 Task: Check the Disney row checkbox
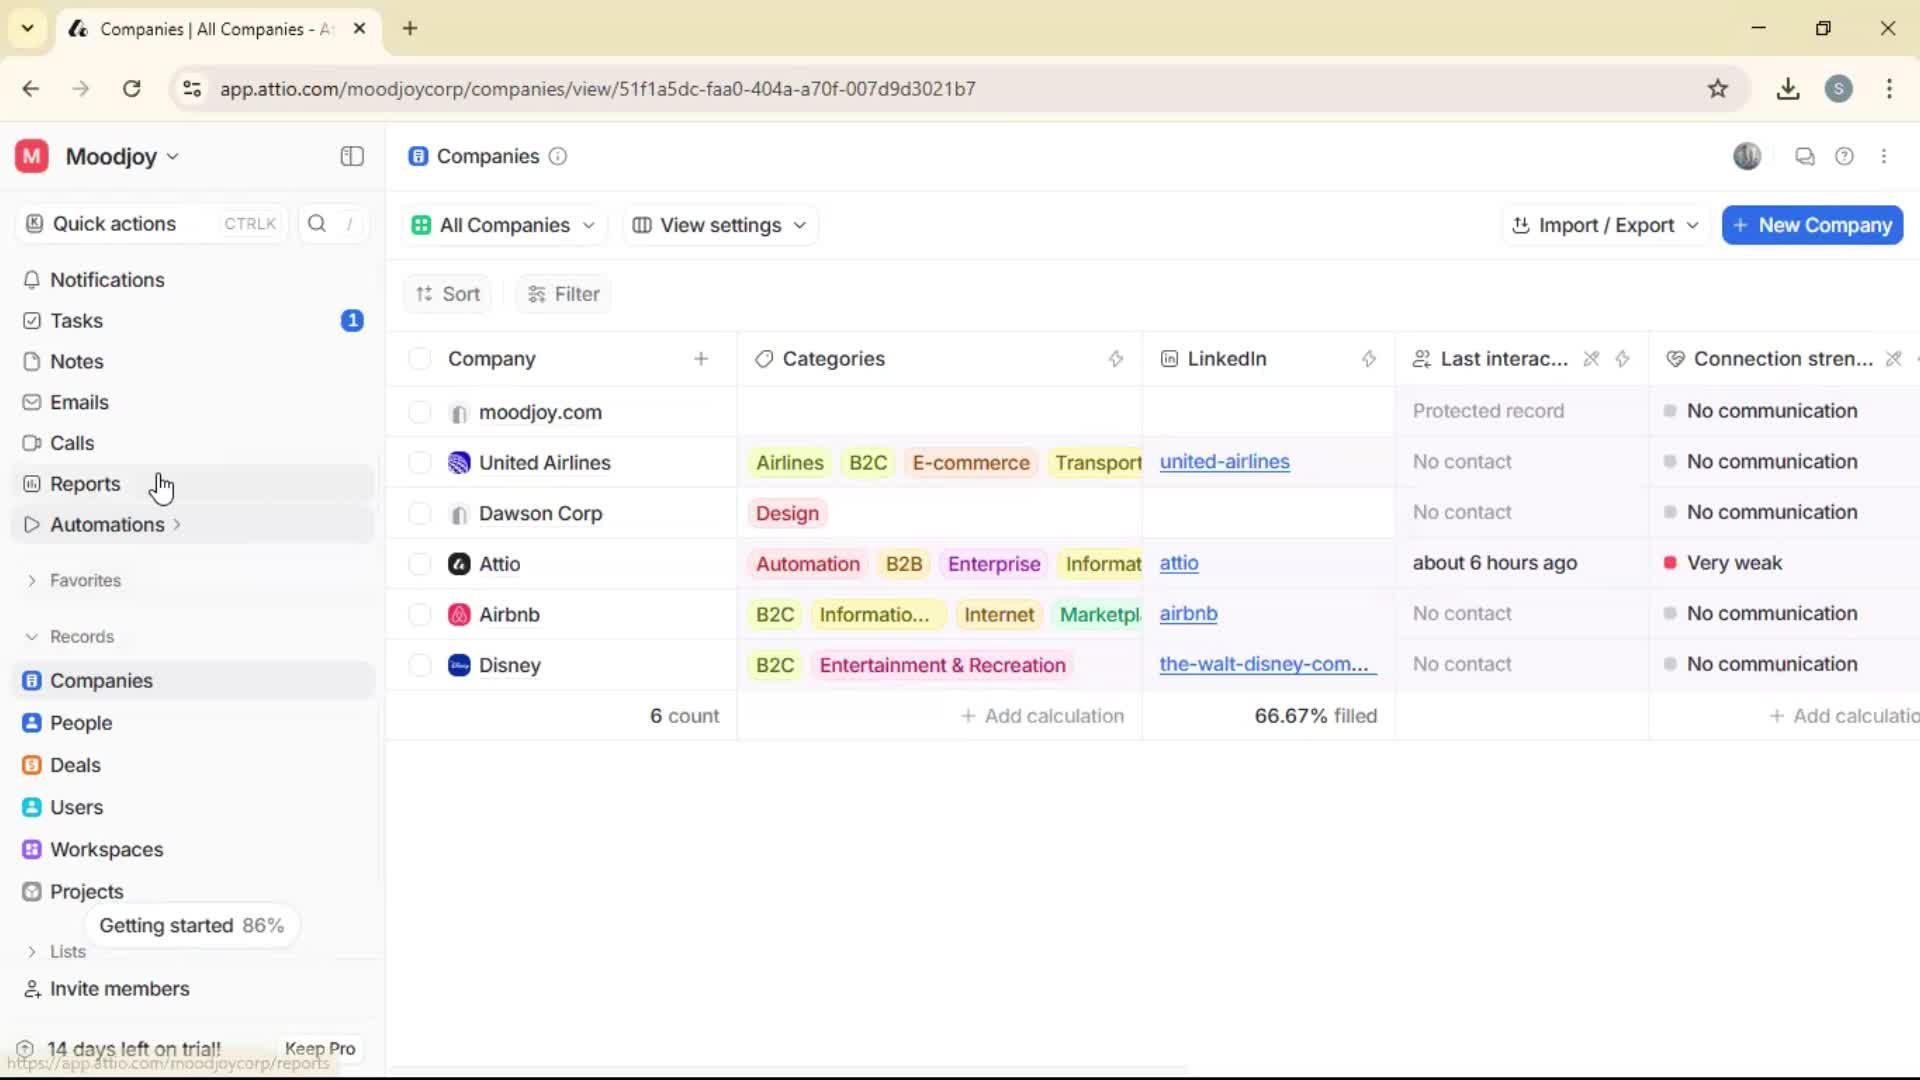tap(420, 665)
